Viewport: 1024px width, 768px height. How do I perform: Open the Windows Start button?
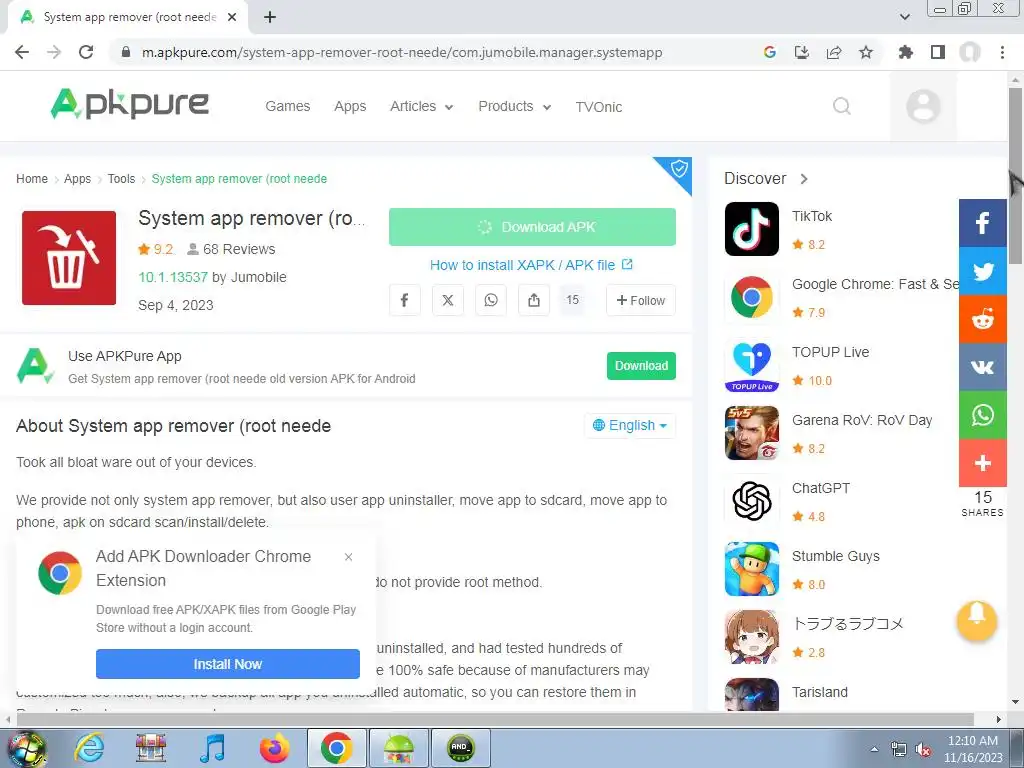click(x=27, y=748)
